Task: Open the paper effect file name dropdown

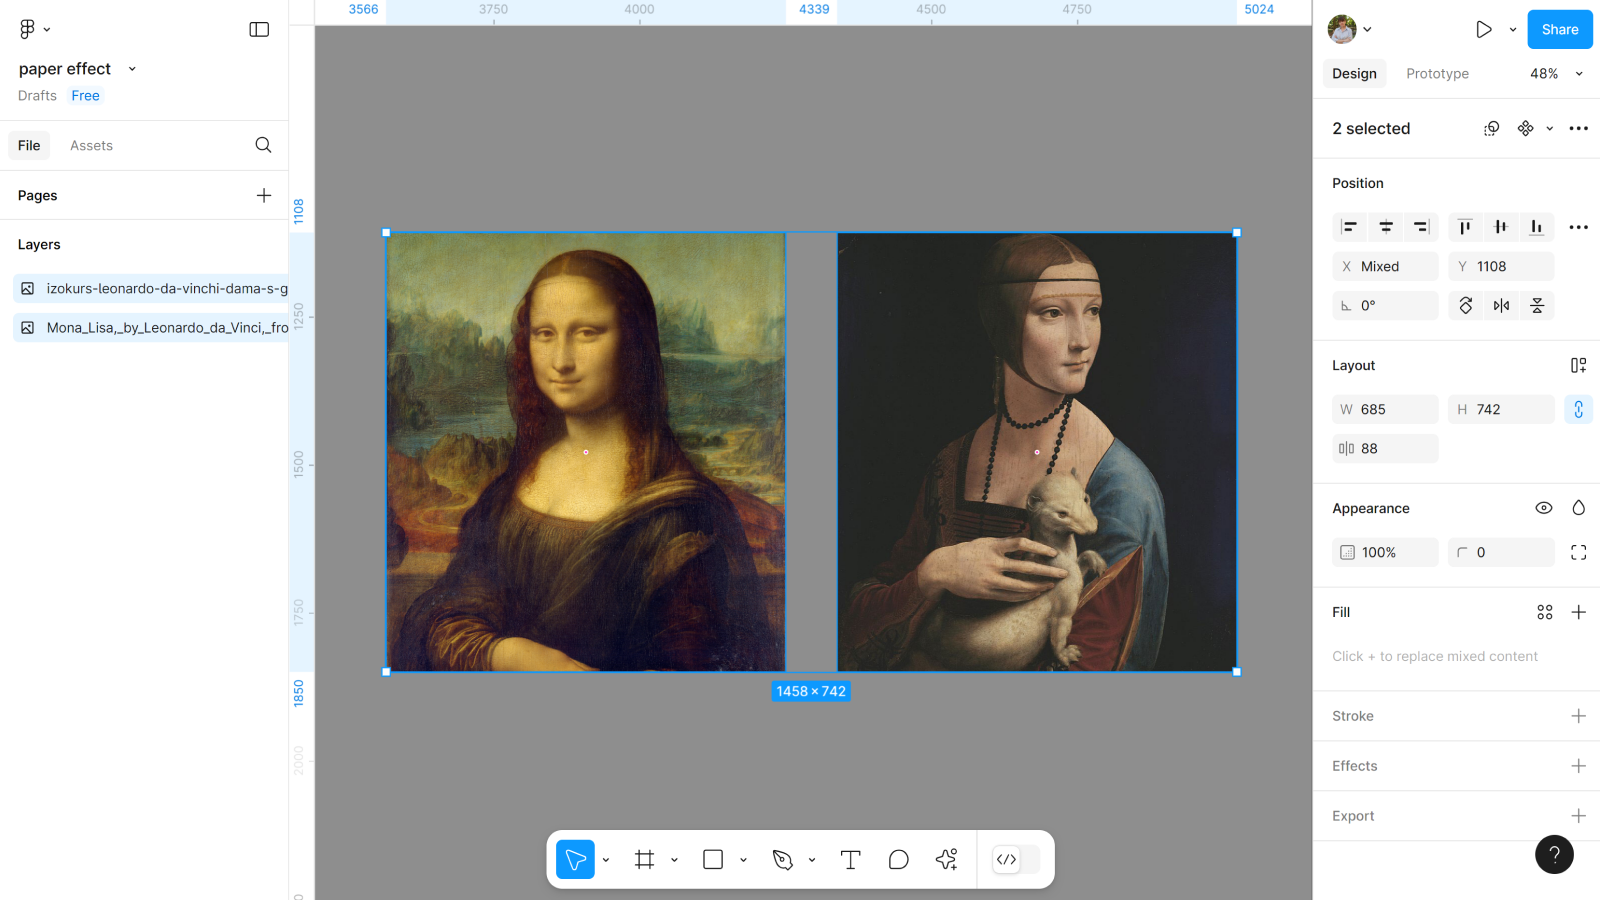Action: click(x=132, y=69)
